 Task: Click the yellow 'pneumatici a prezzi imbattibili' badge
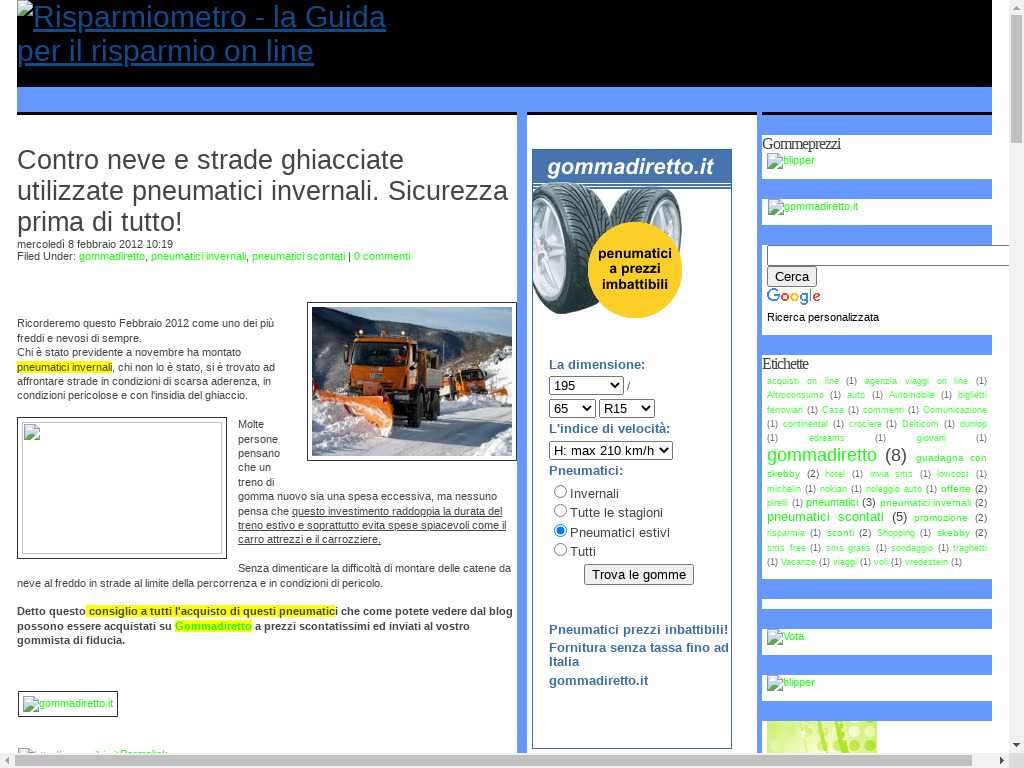pyautogui.click(x=634, y=269)
